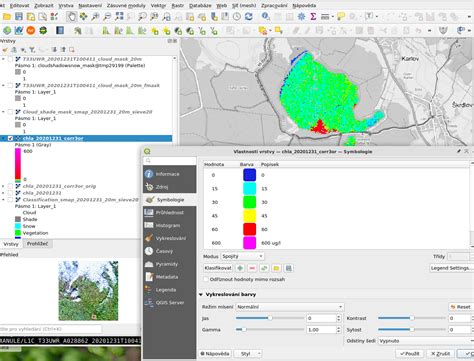Toggle visibility of T33UWR cloud_mask_20m layer

point(10,59)
